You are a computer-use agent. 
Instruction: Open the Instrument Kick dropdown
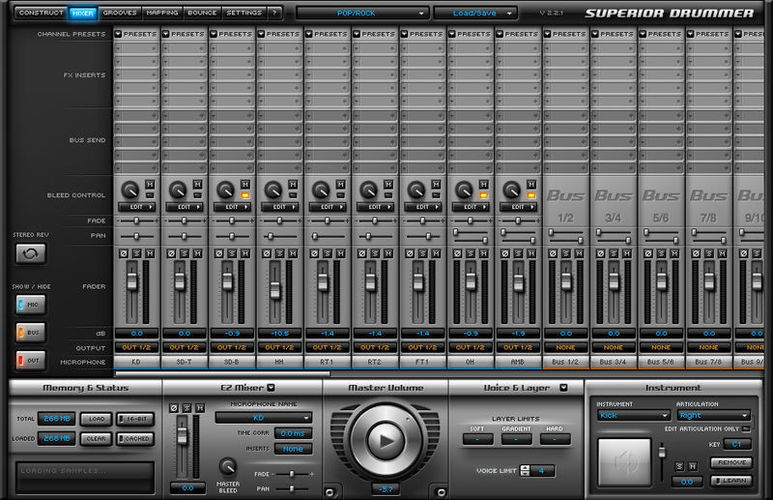click(x=633, y=415)
